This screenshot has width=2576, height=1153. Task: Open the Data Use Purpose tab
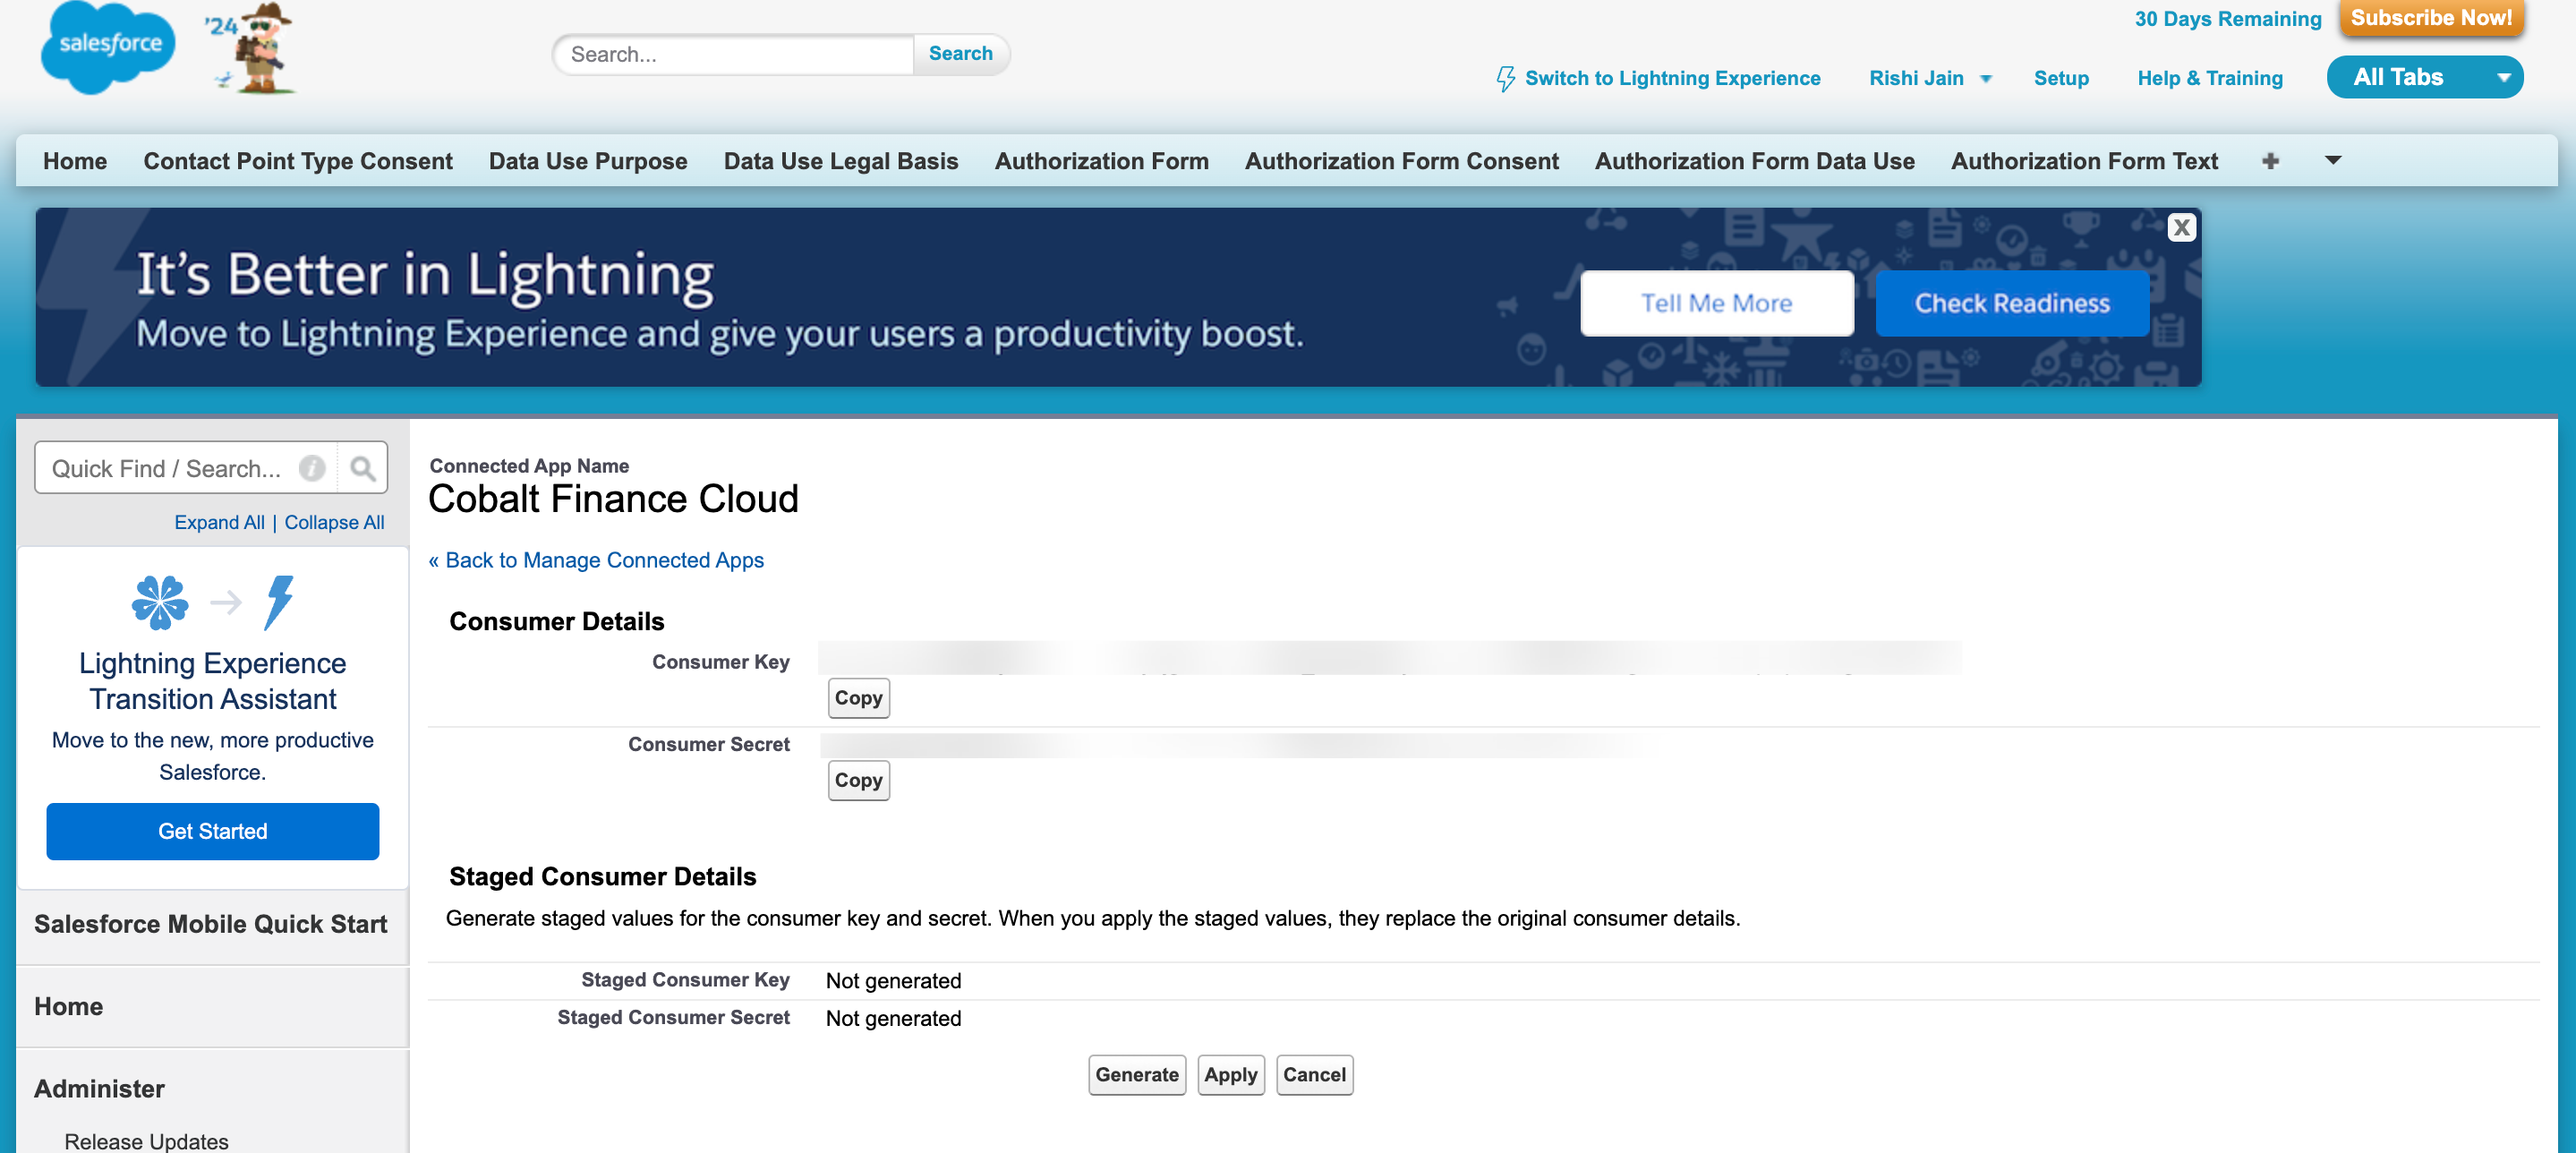(587, 161)
